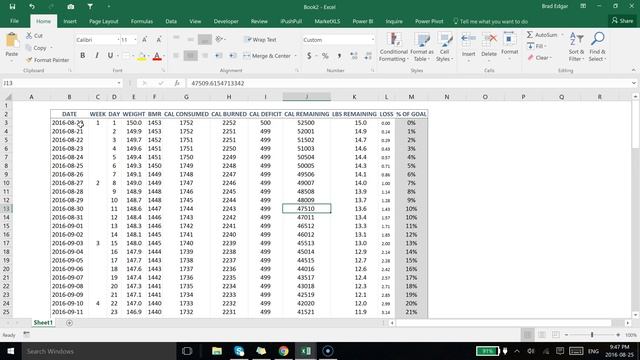Toggle Center horizontal alignment
This screenshot has height=360, width=640.
click(x=190, y=56)
